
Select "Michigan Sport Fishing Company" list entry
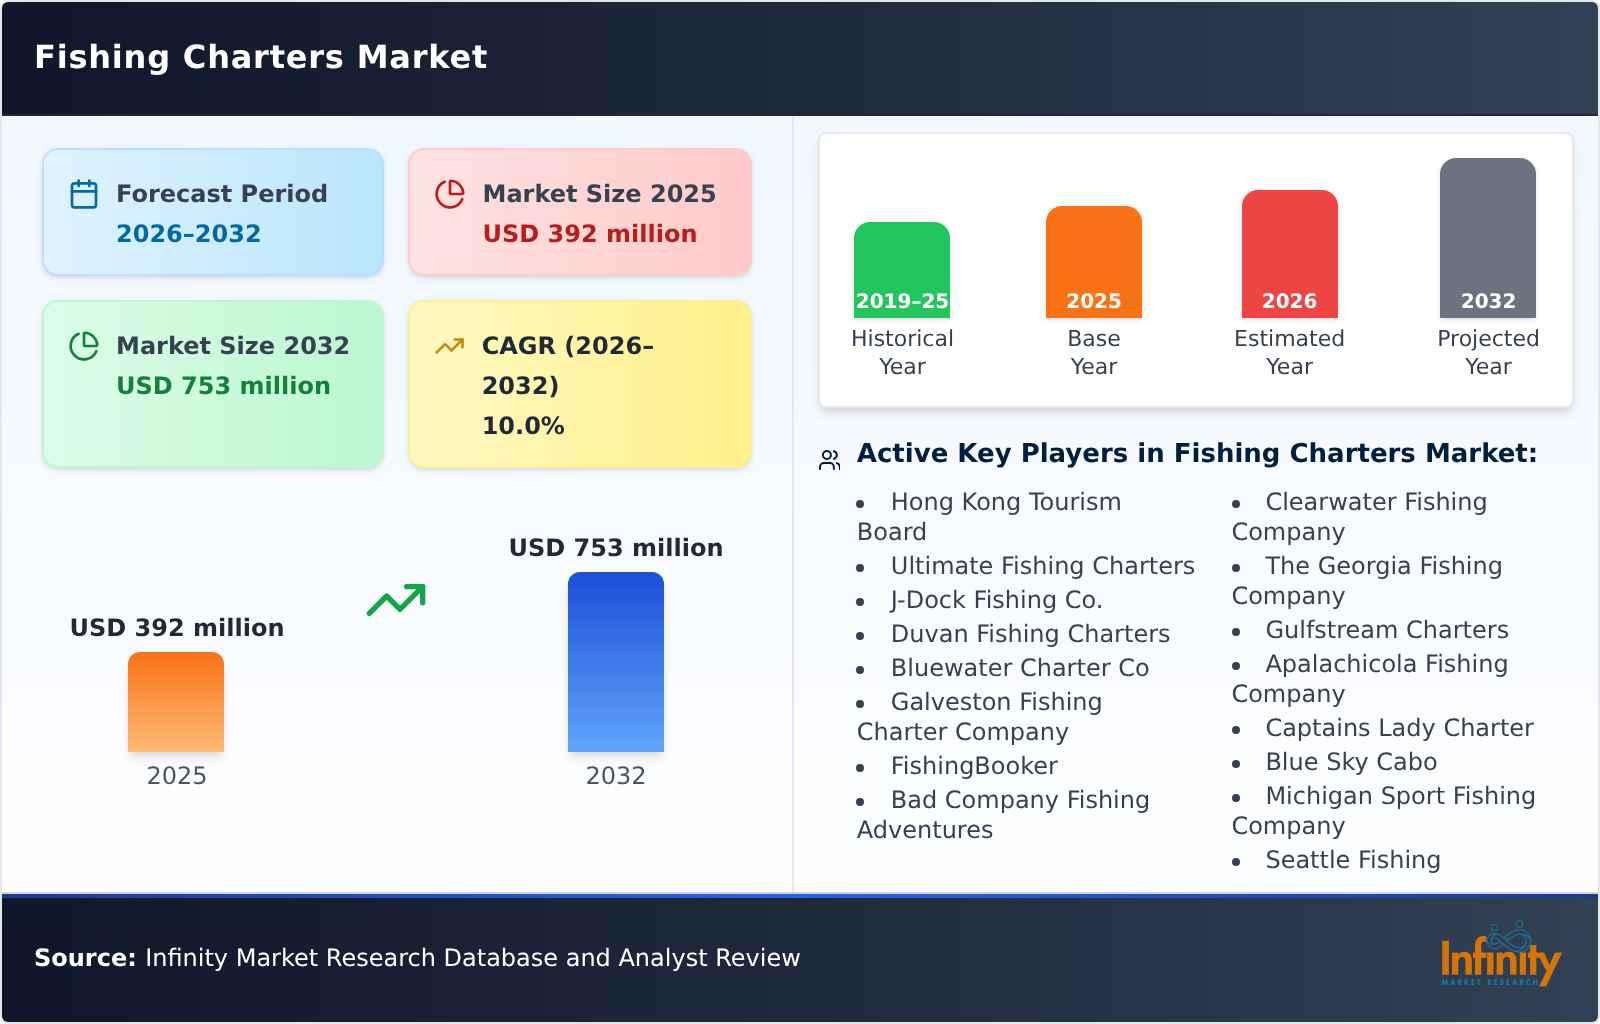[1384, 811]
